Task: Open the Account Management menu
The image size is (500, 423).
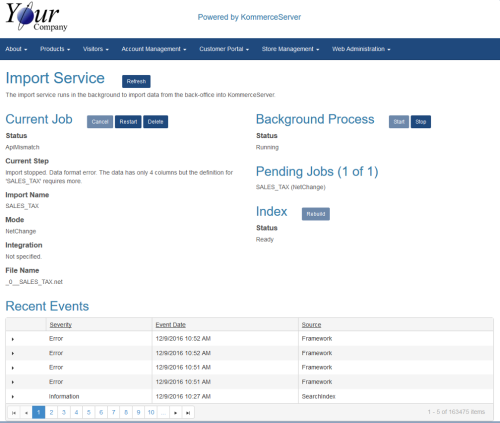Action: click(154, 49)
